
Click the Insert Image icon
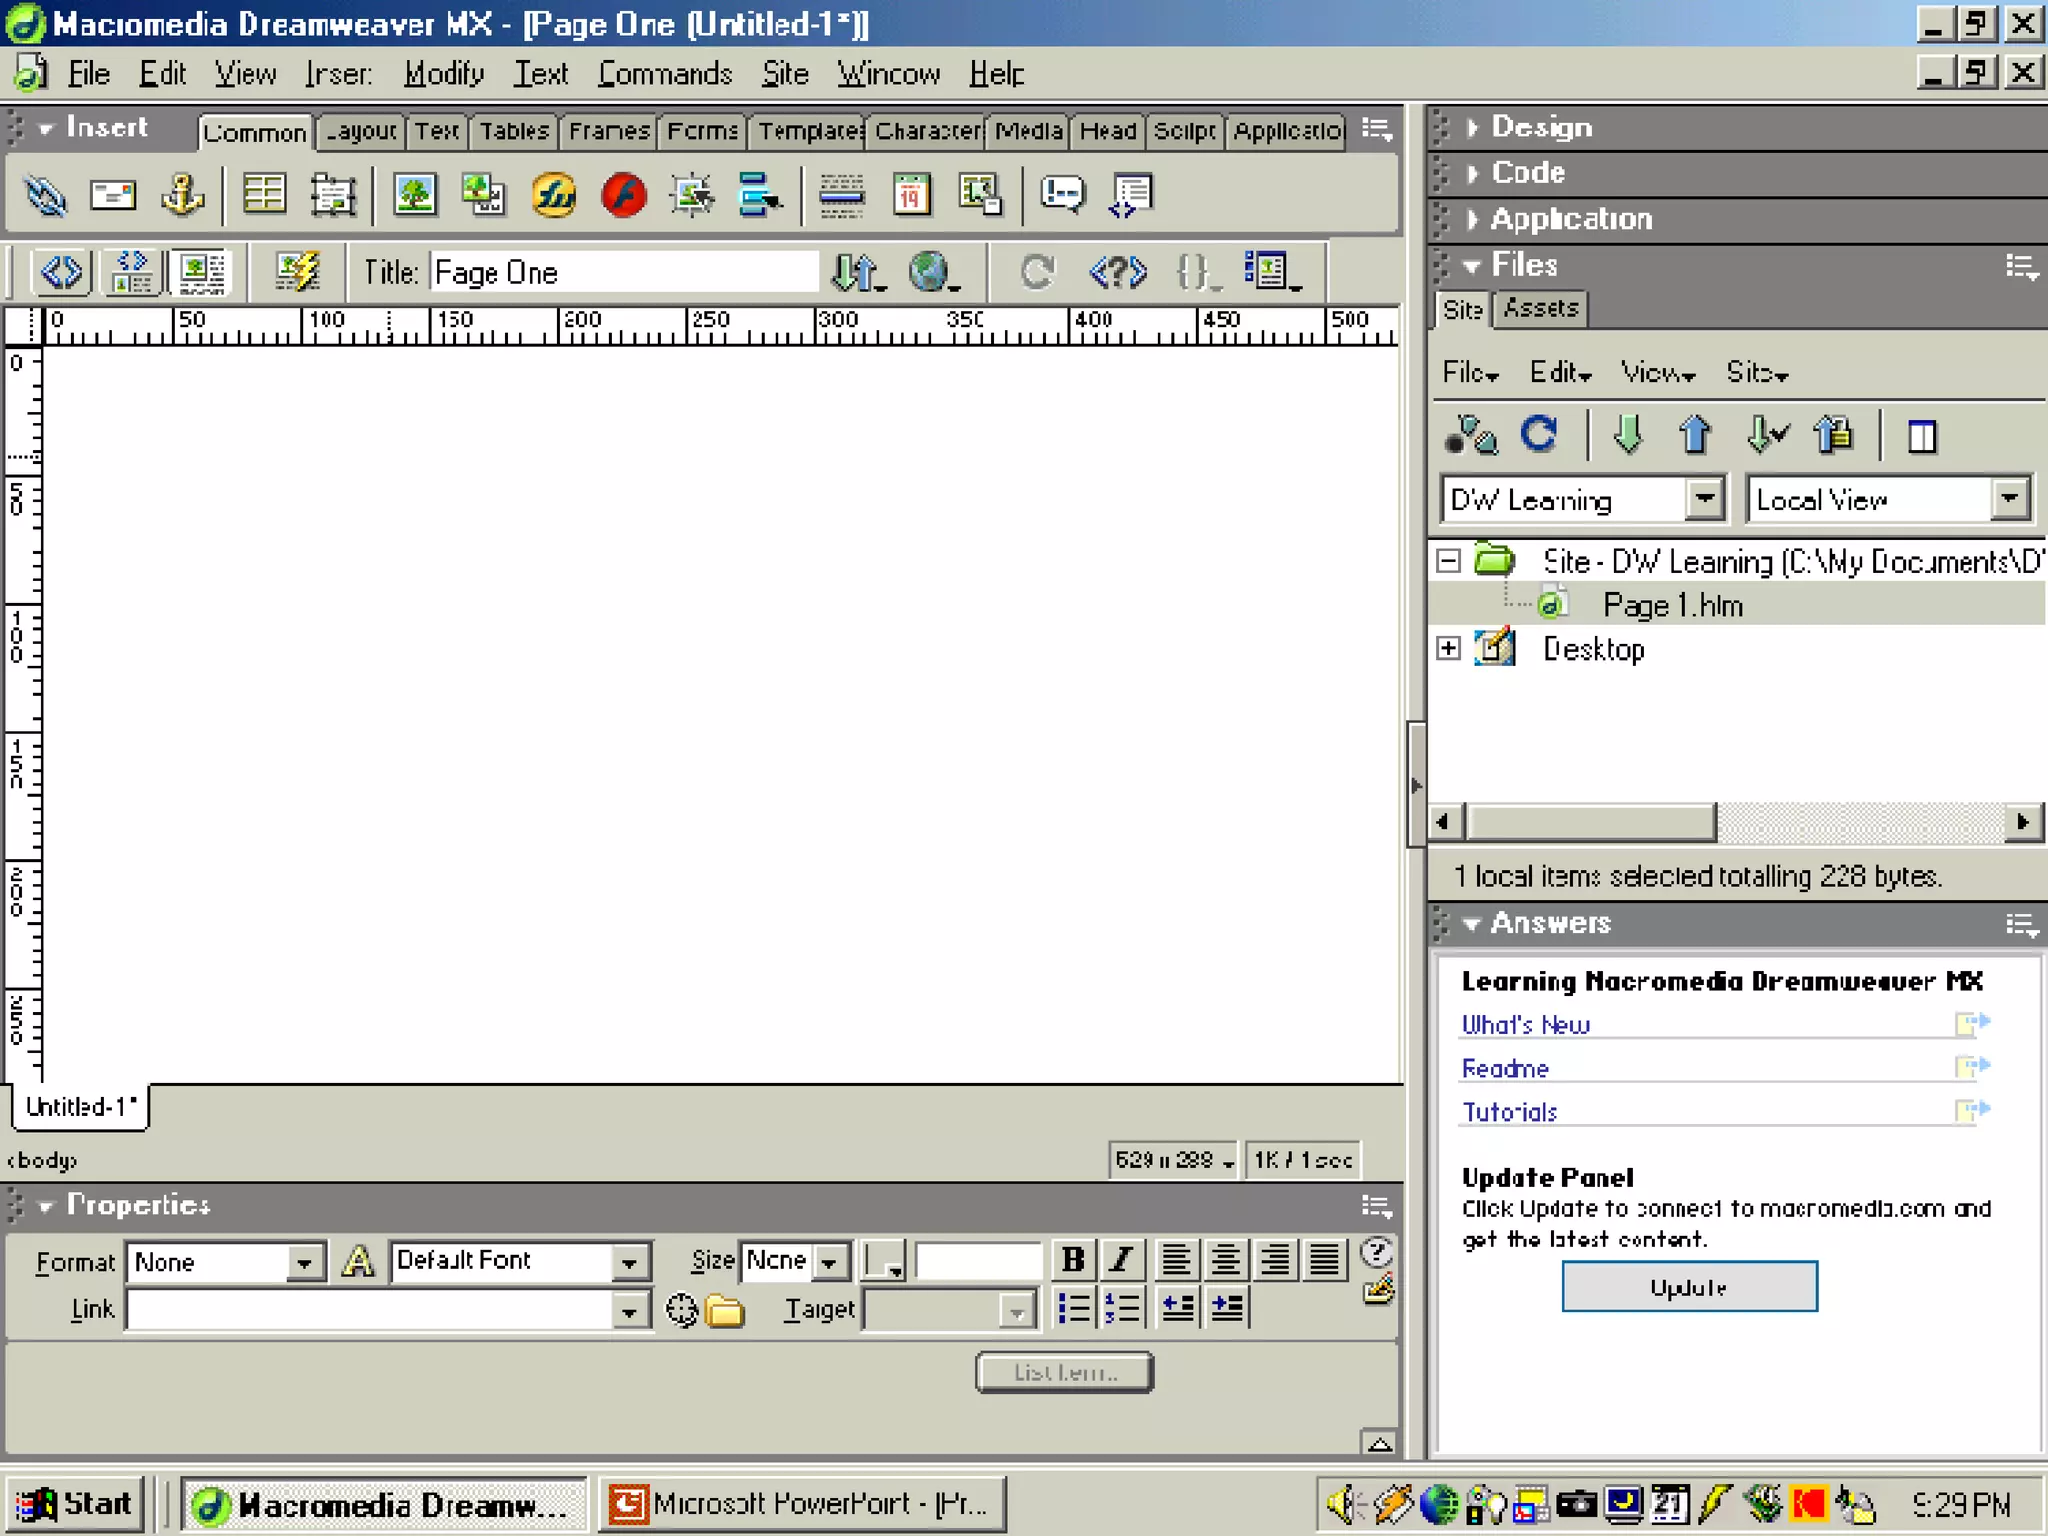[414, 194]
